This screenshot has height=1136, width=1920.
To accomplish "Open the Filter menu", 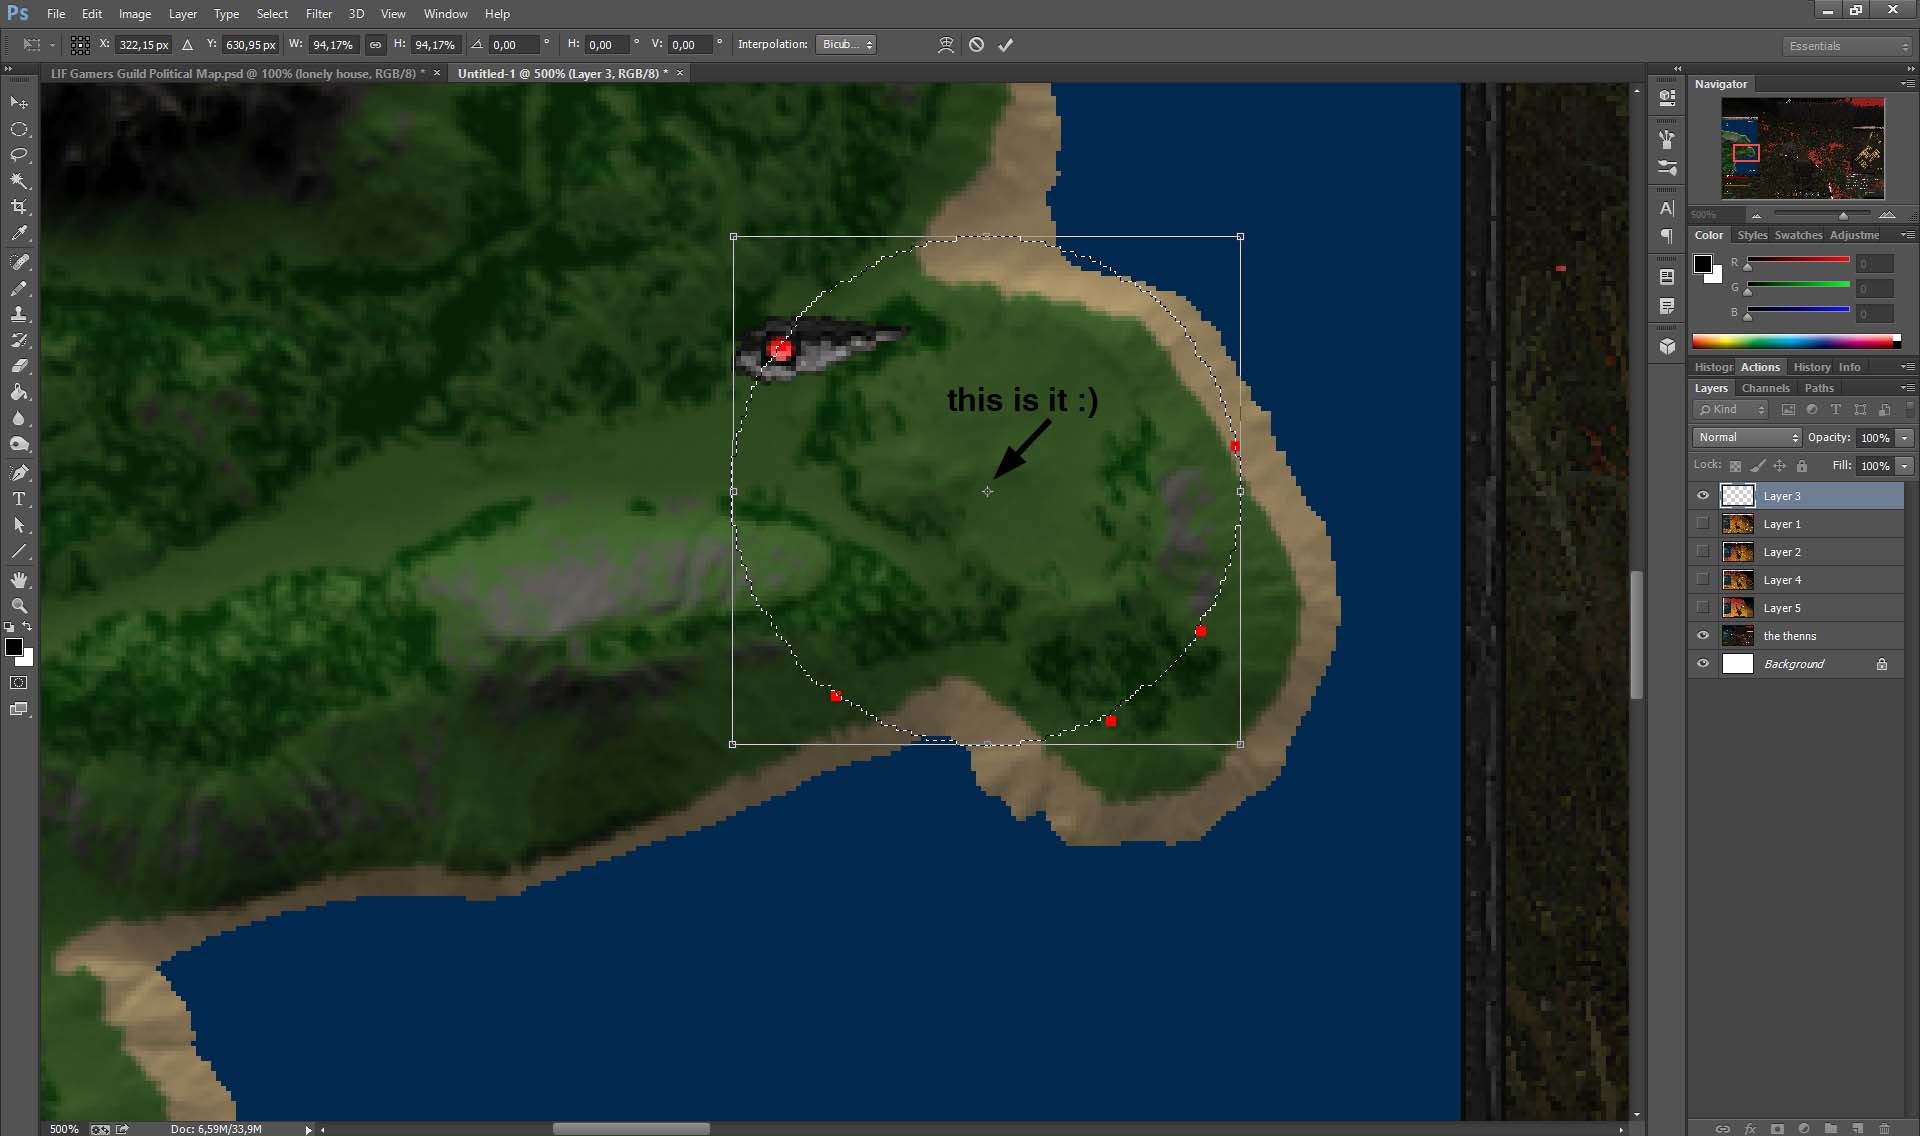I will pos(318,14).
